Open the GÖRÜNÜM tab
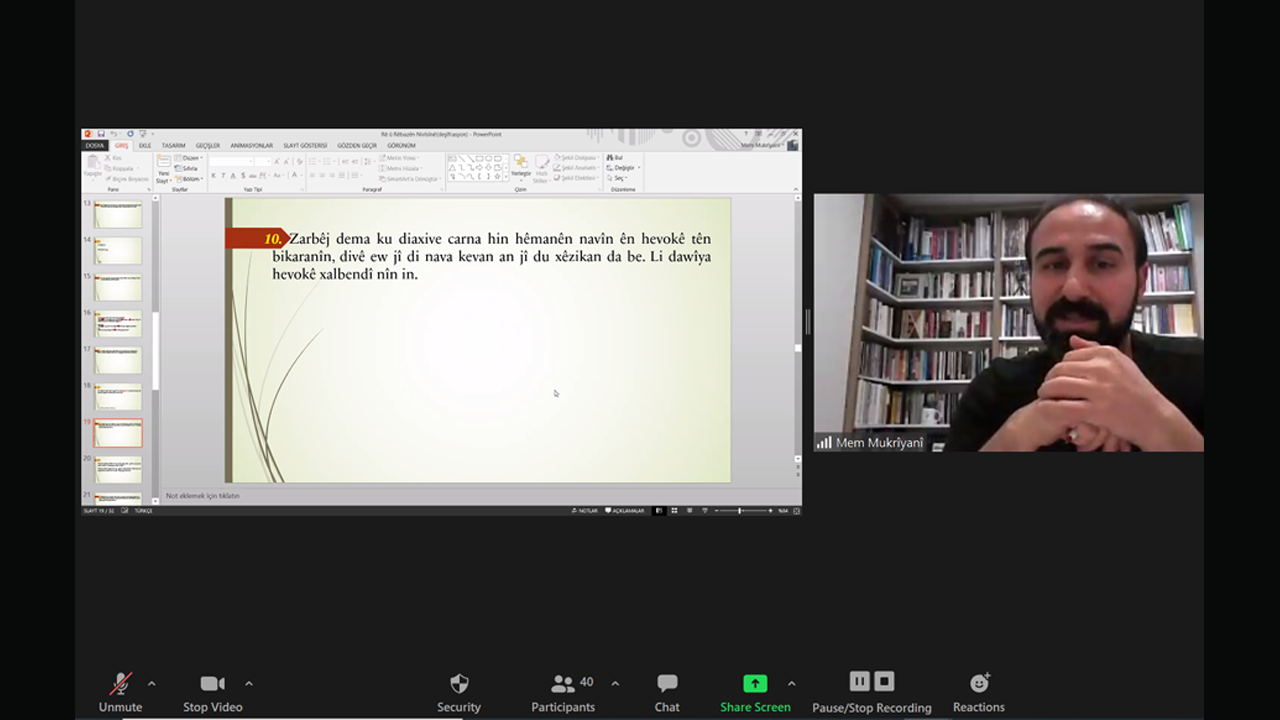 (x=401, y=146)
